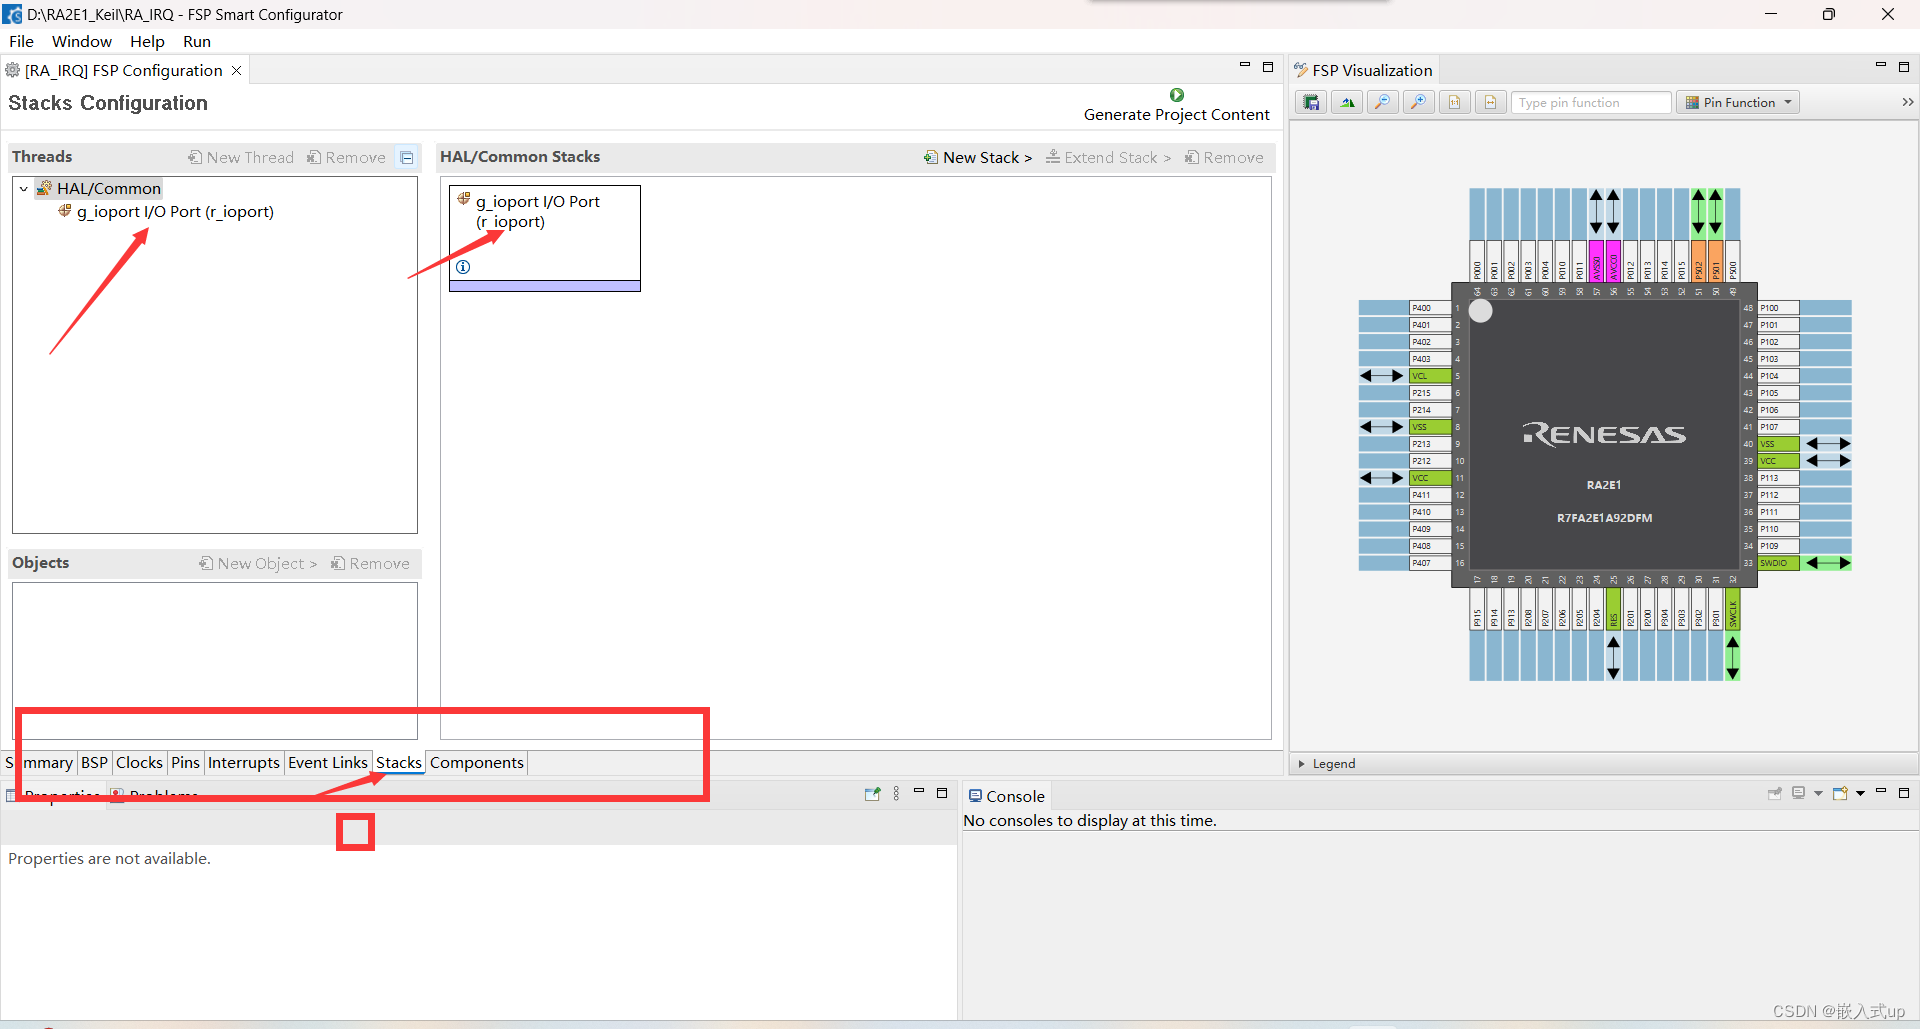Click Remove in Threads header
Image resolution: width=1920 pixels, height=1029 pixels.
click(346, 157)
